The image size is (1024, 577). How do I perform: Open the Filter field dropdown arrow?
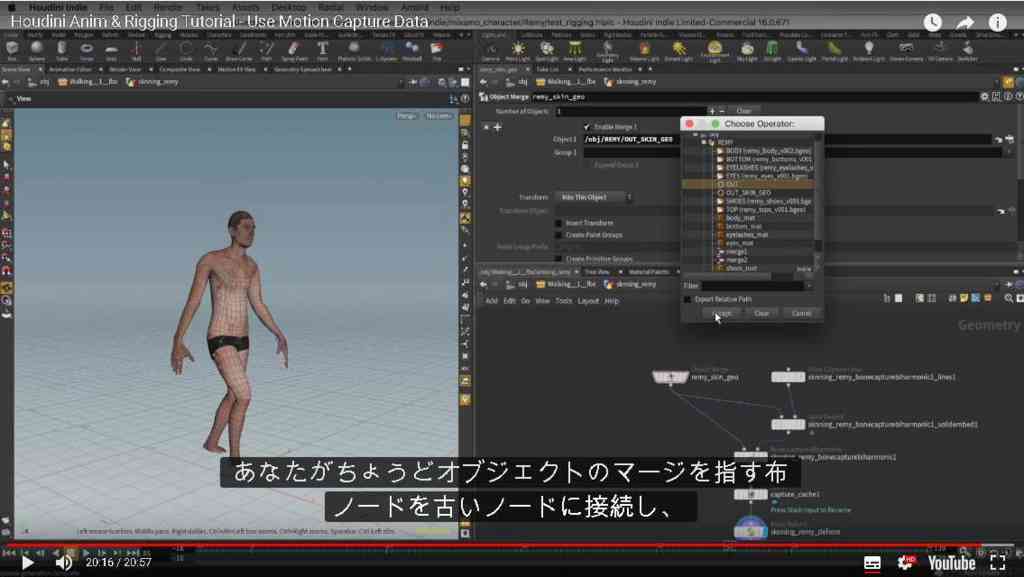pyautogui.click(x=809, y=286)
